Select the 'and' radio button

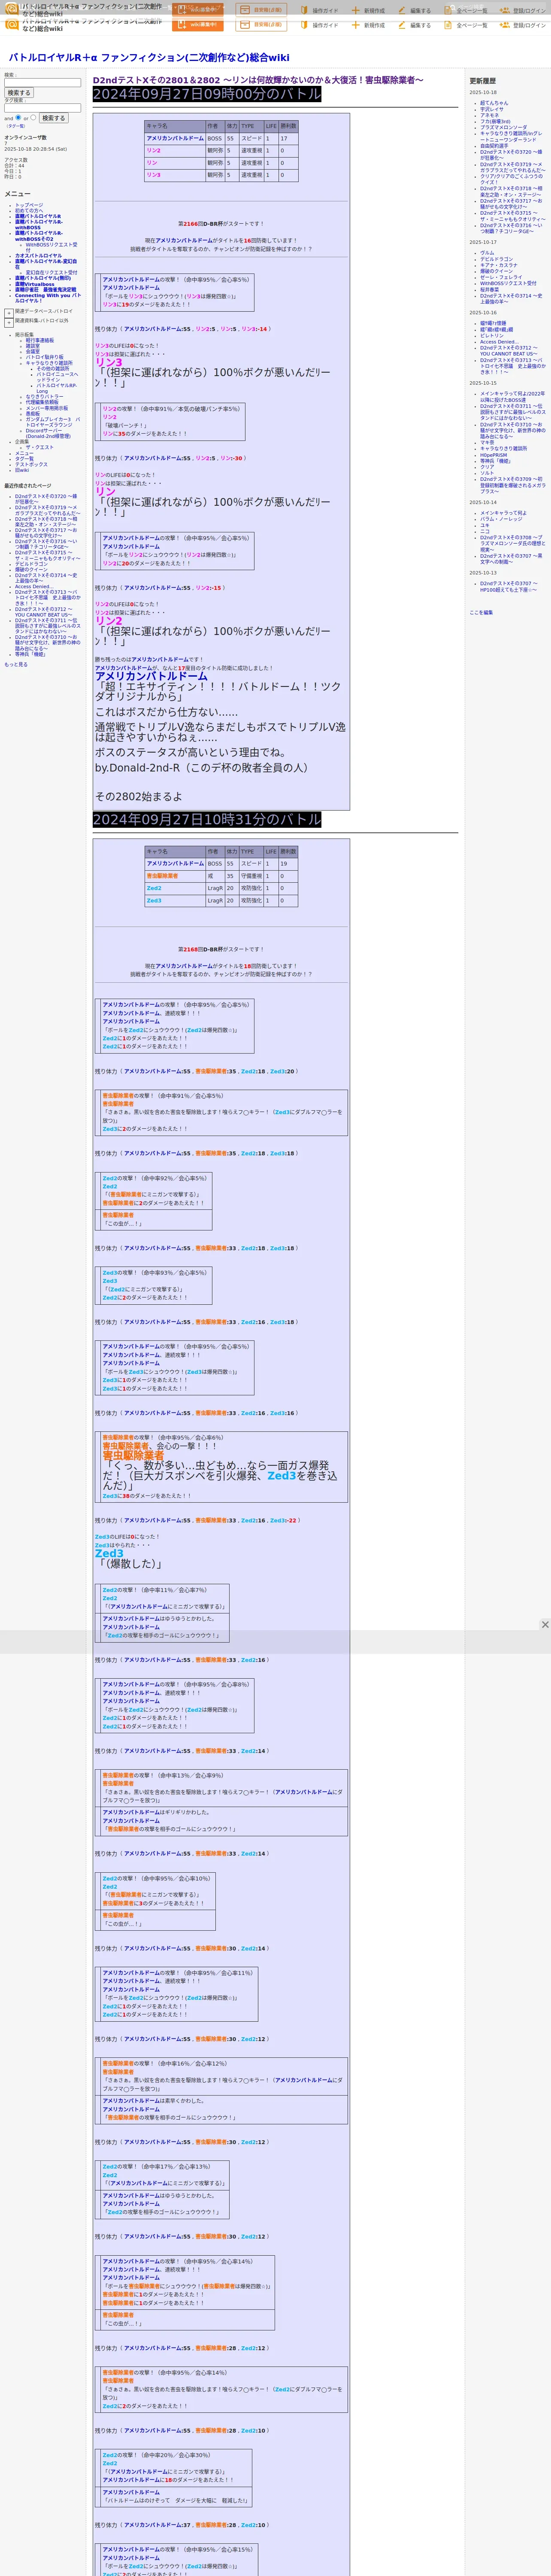point(18,118)
